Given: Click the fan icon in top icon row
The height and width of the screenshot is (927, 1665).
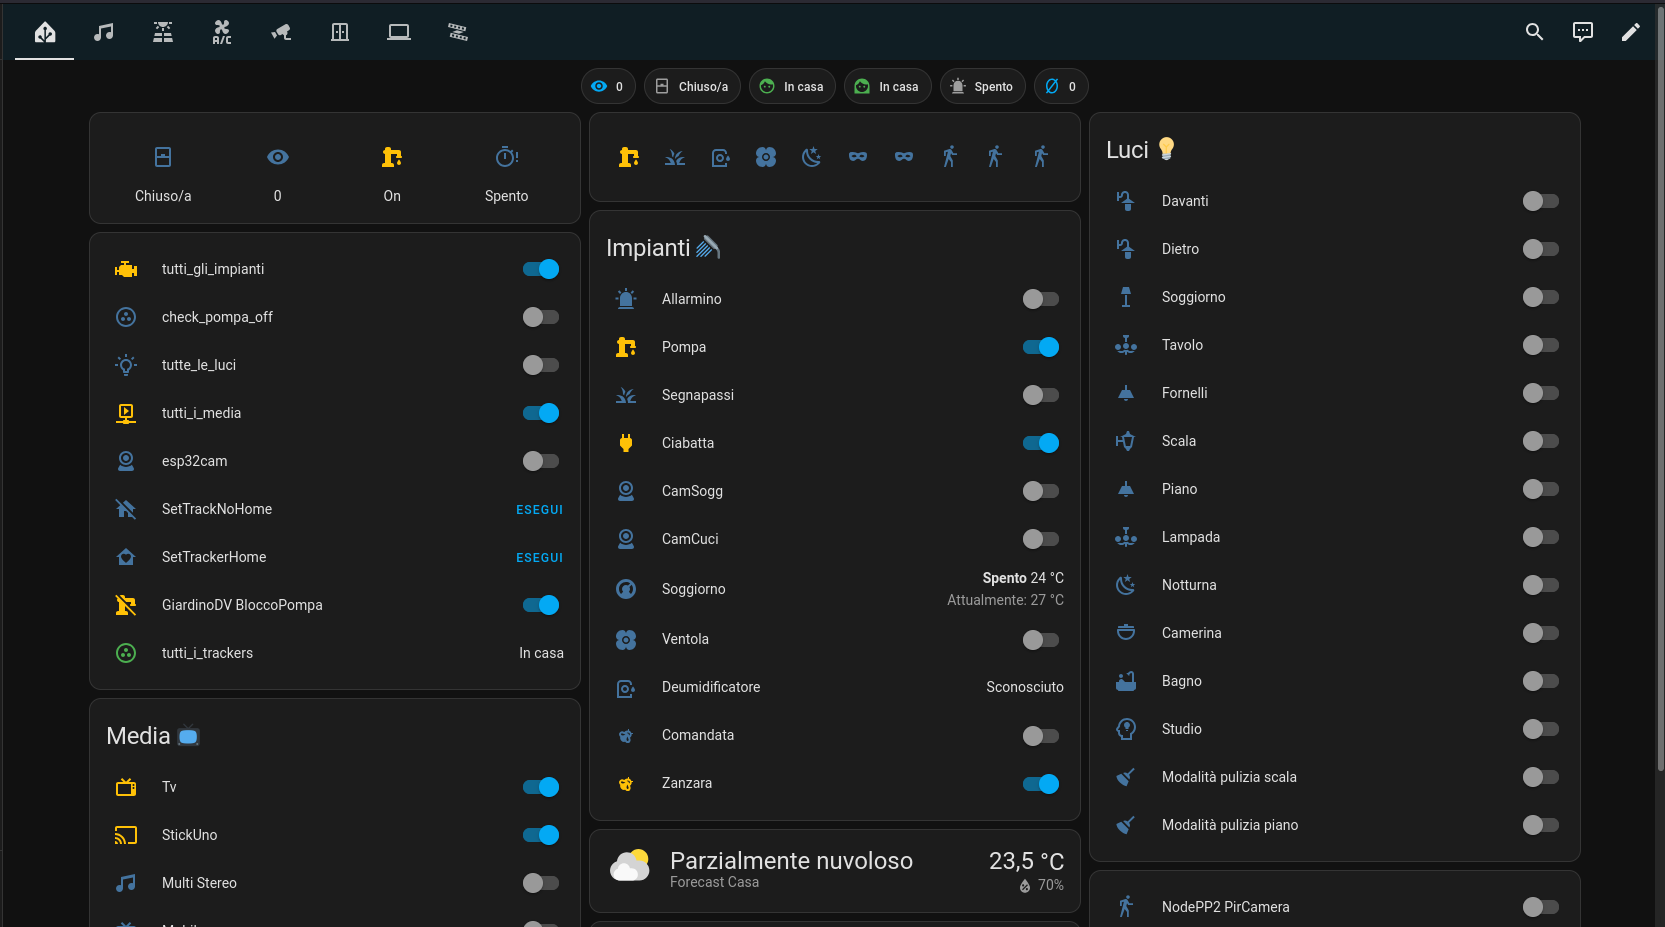Looking at the screenshot, I should pyautogui.click(x=766, y=157).
